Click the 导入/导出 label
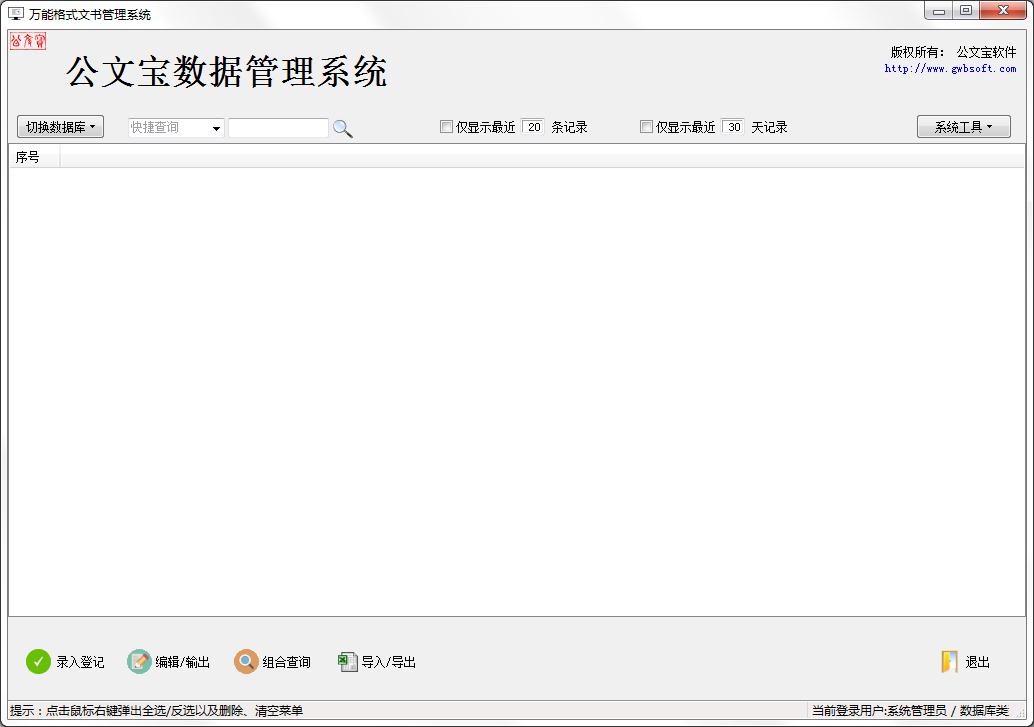 click(x=388, y=662)
